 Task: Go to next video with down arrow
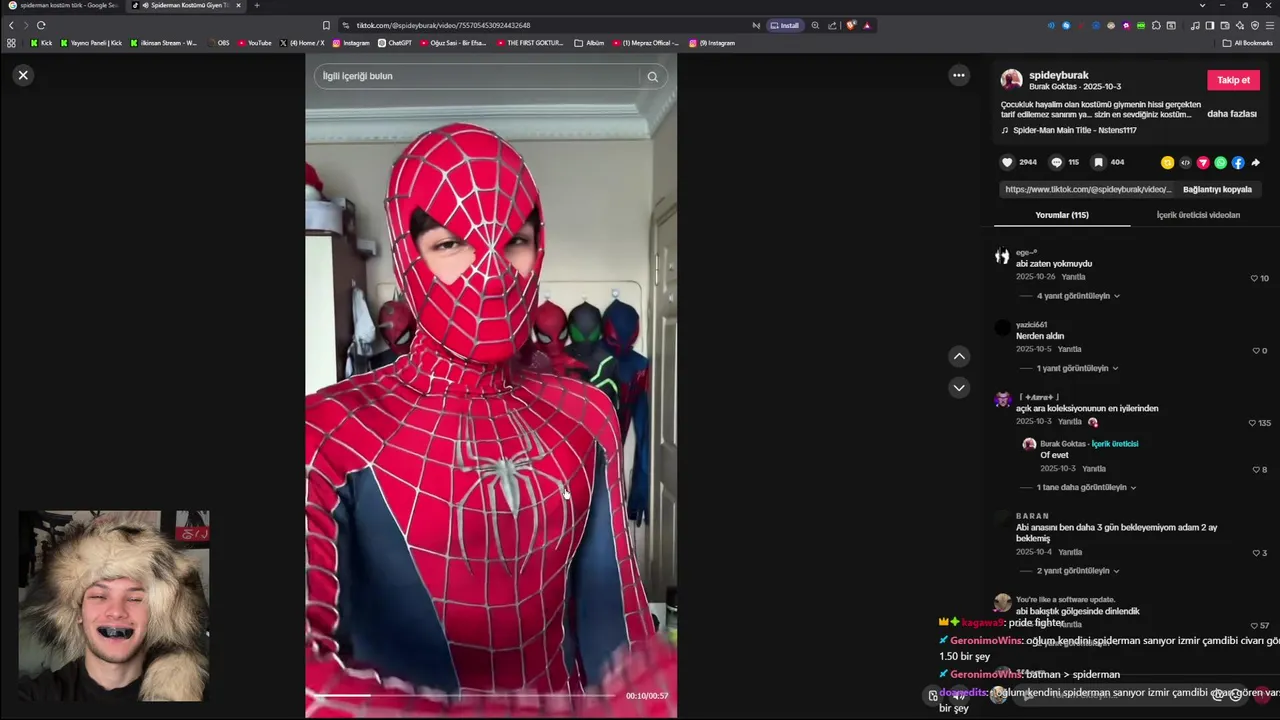click(x=959, y=387)
